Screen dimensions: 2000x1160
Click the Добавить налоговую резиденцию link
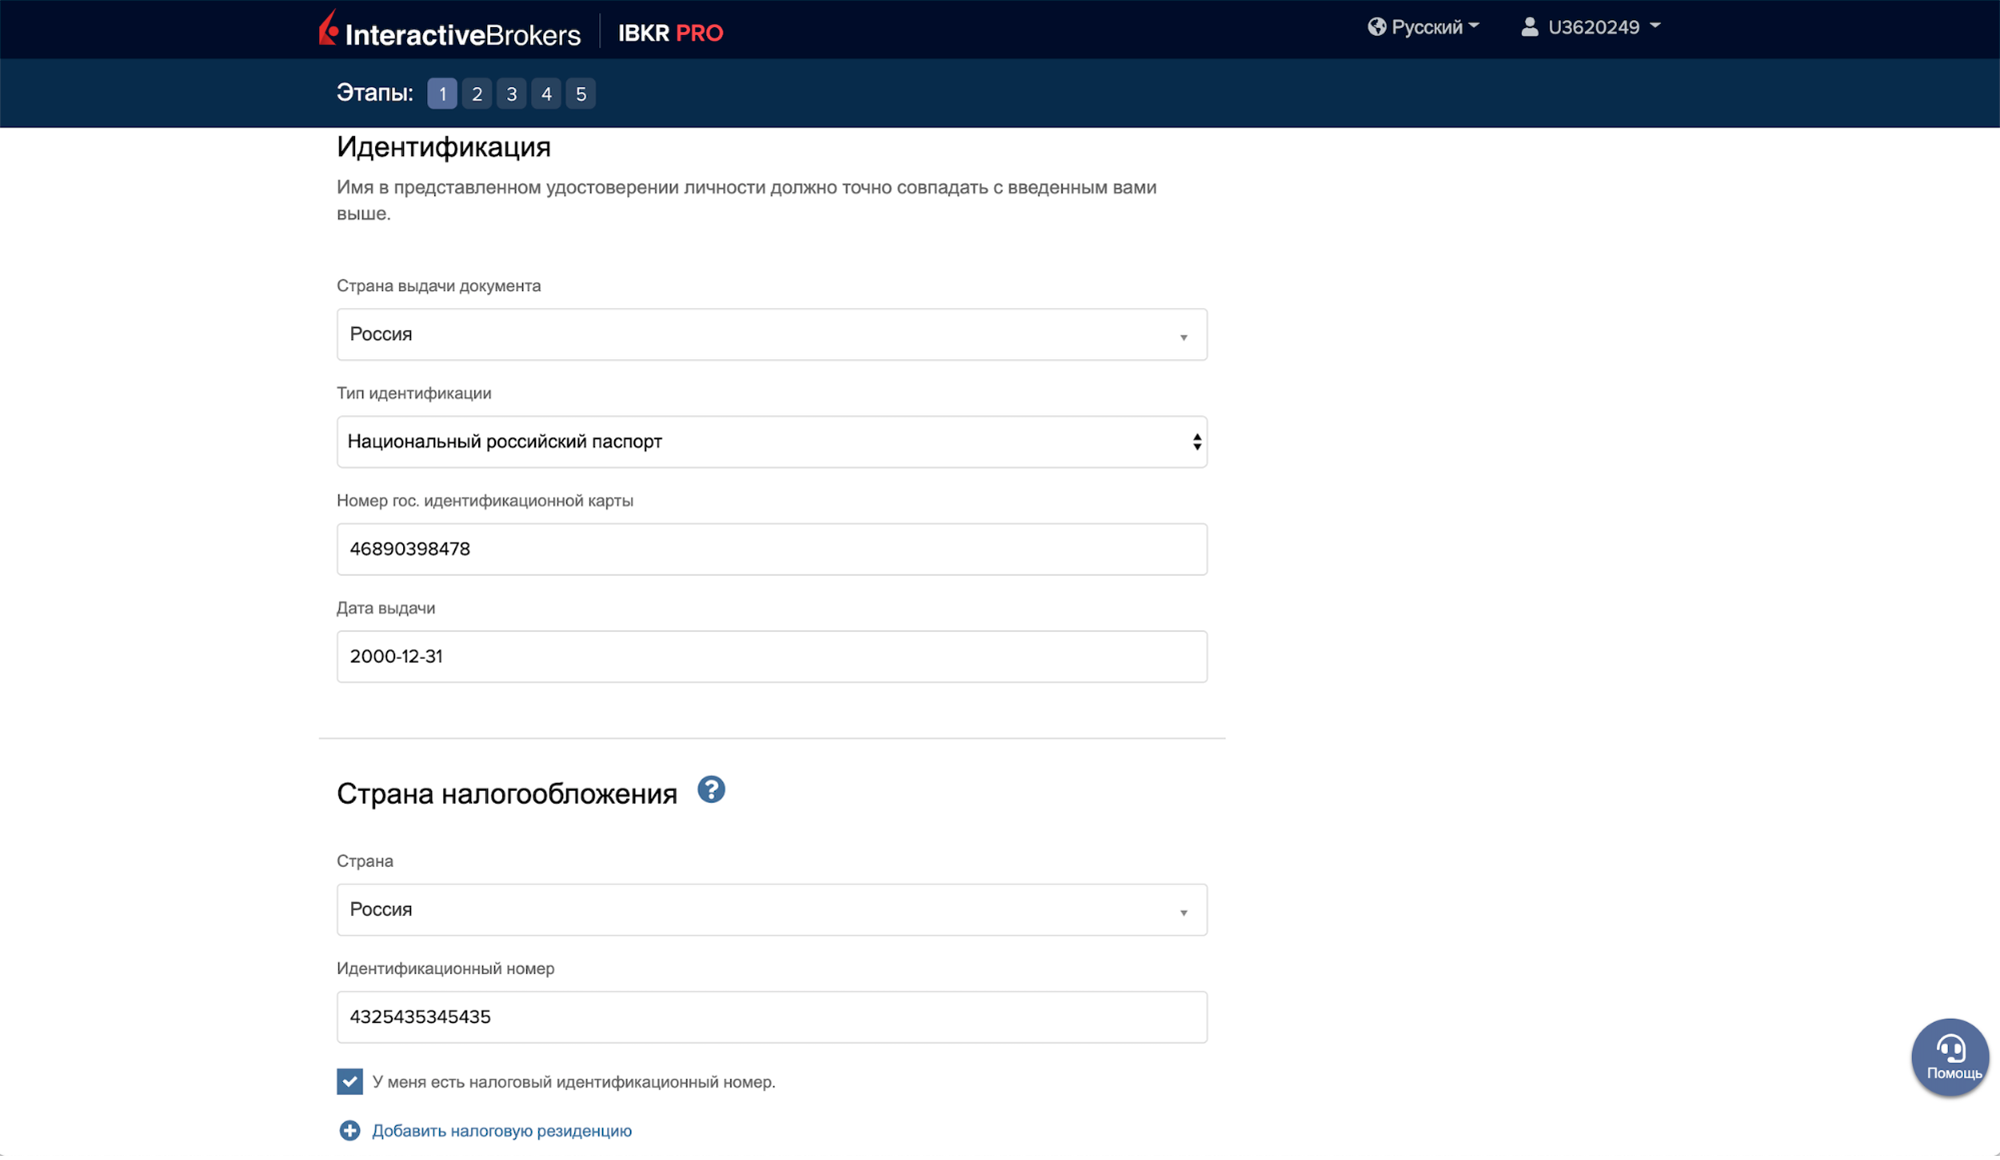click(x=502, y=1131)
